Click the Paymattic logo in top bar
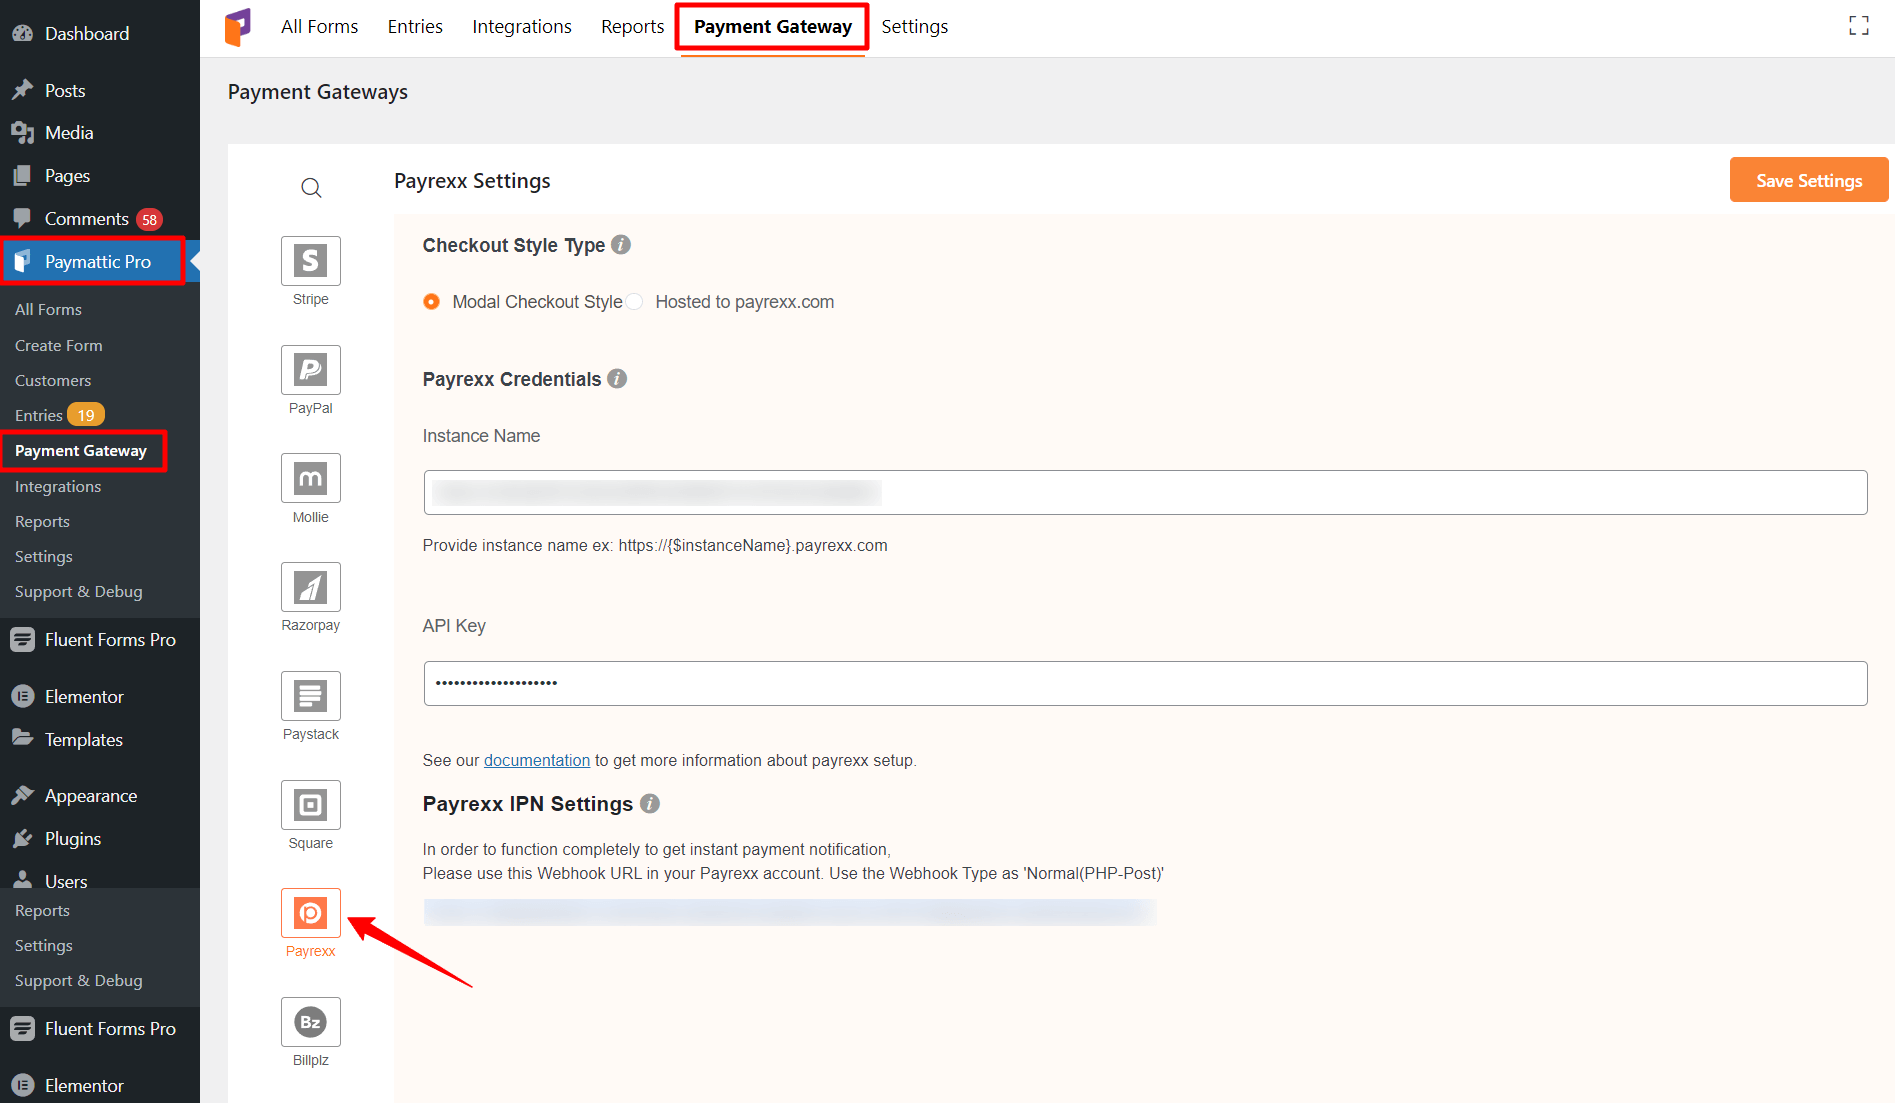This screenshot has height=1103, width=1895. (x=238, y=27)
